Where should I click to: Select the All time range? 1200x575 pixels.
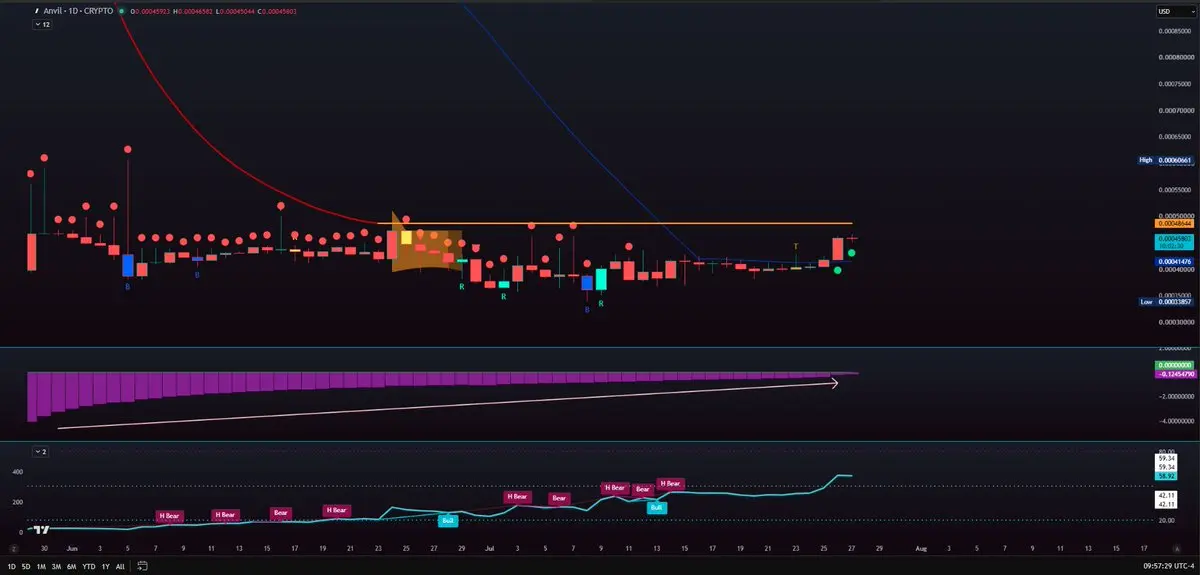(x=120, y=566)
